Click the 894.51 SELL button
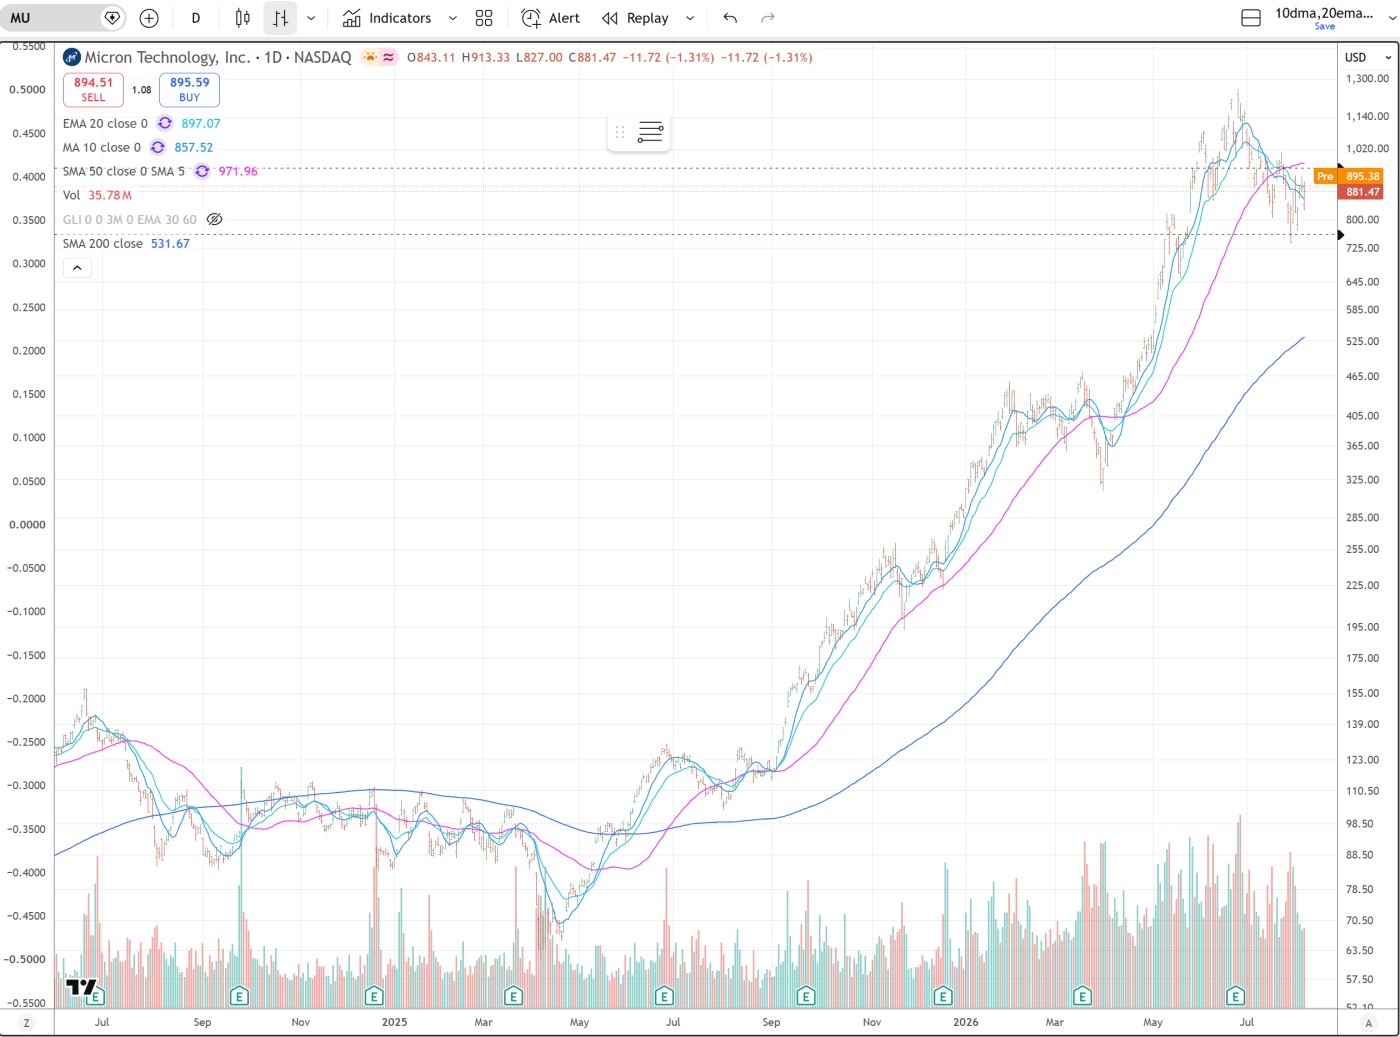The width and height of the screenshot is (1400, 1037). (93, 90)
